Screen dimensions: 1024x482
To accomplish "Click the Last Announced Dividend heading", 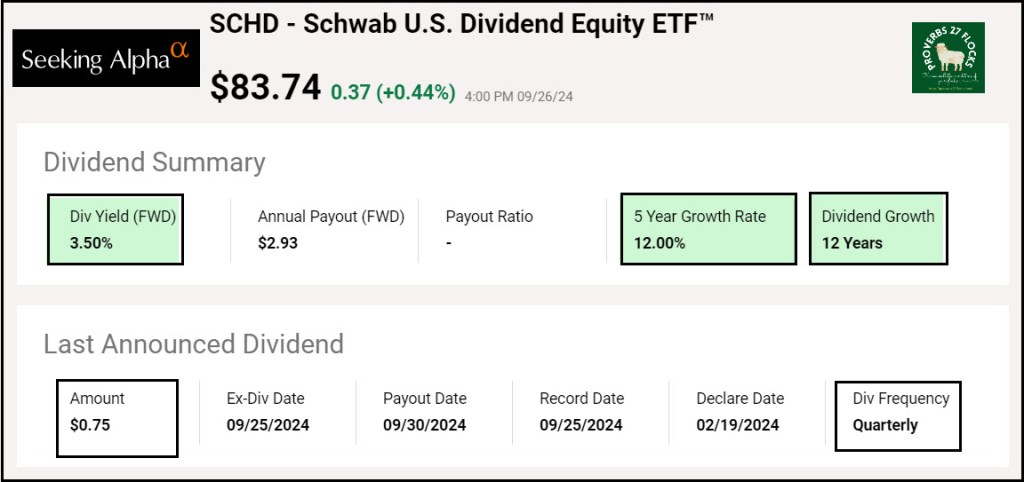I will pos(193,344).
